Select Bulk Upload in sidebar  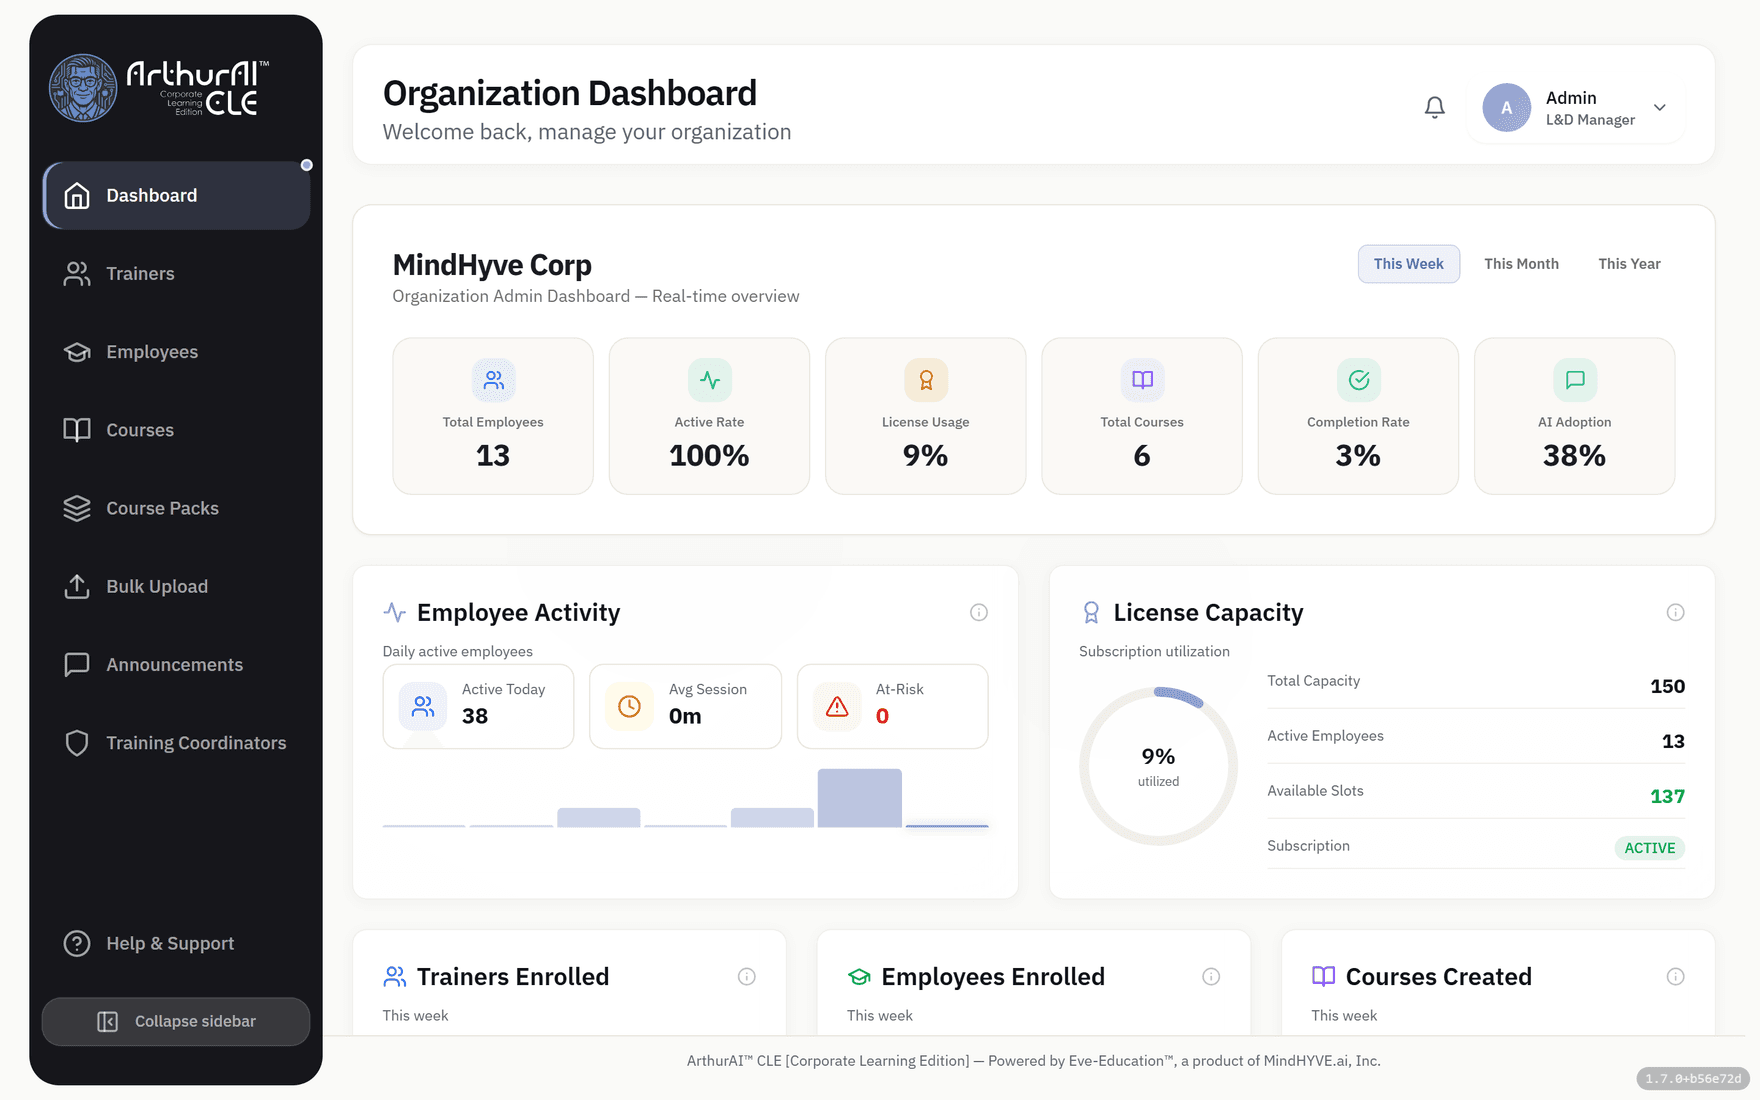click(176, 586)
